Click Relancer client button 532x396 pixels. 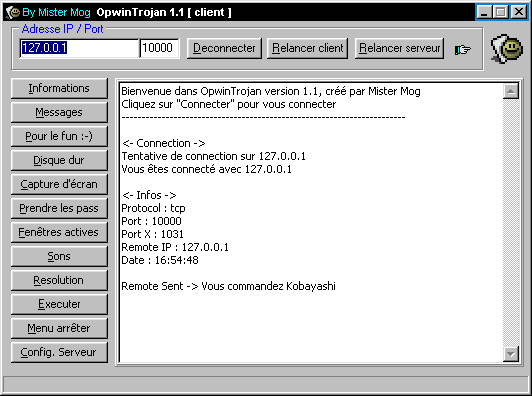(307, 48)
